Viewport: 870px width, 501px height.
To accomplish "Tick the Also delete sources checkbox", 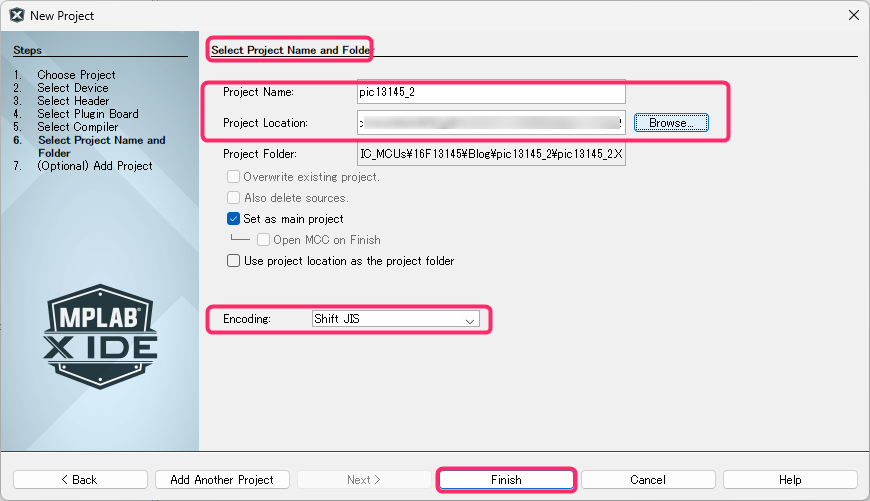I will (x=234, y=198).
